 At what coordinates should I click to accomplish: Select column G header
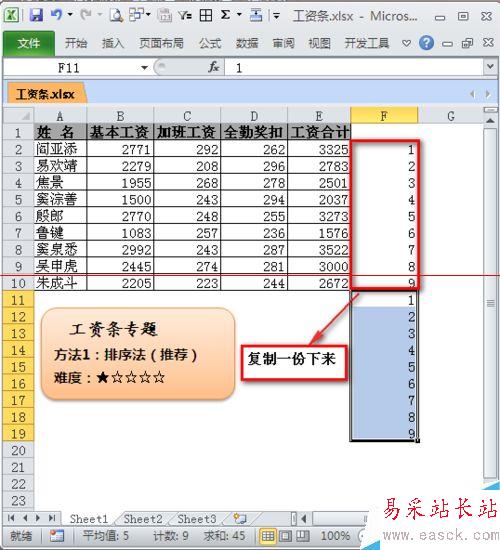point(451,115)
